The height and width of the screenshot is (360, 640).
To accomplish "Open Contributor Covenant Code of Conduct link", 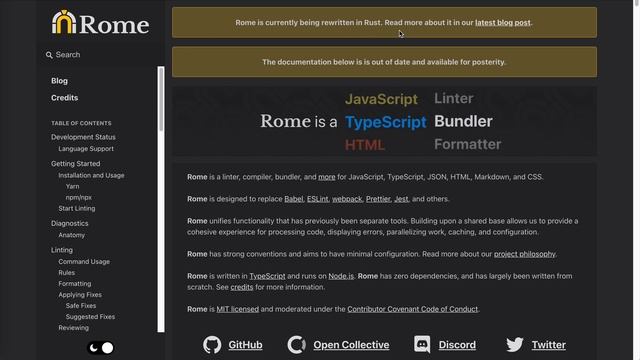I will (x=412, y=309).
